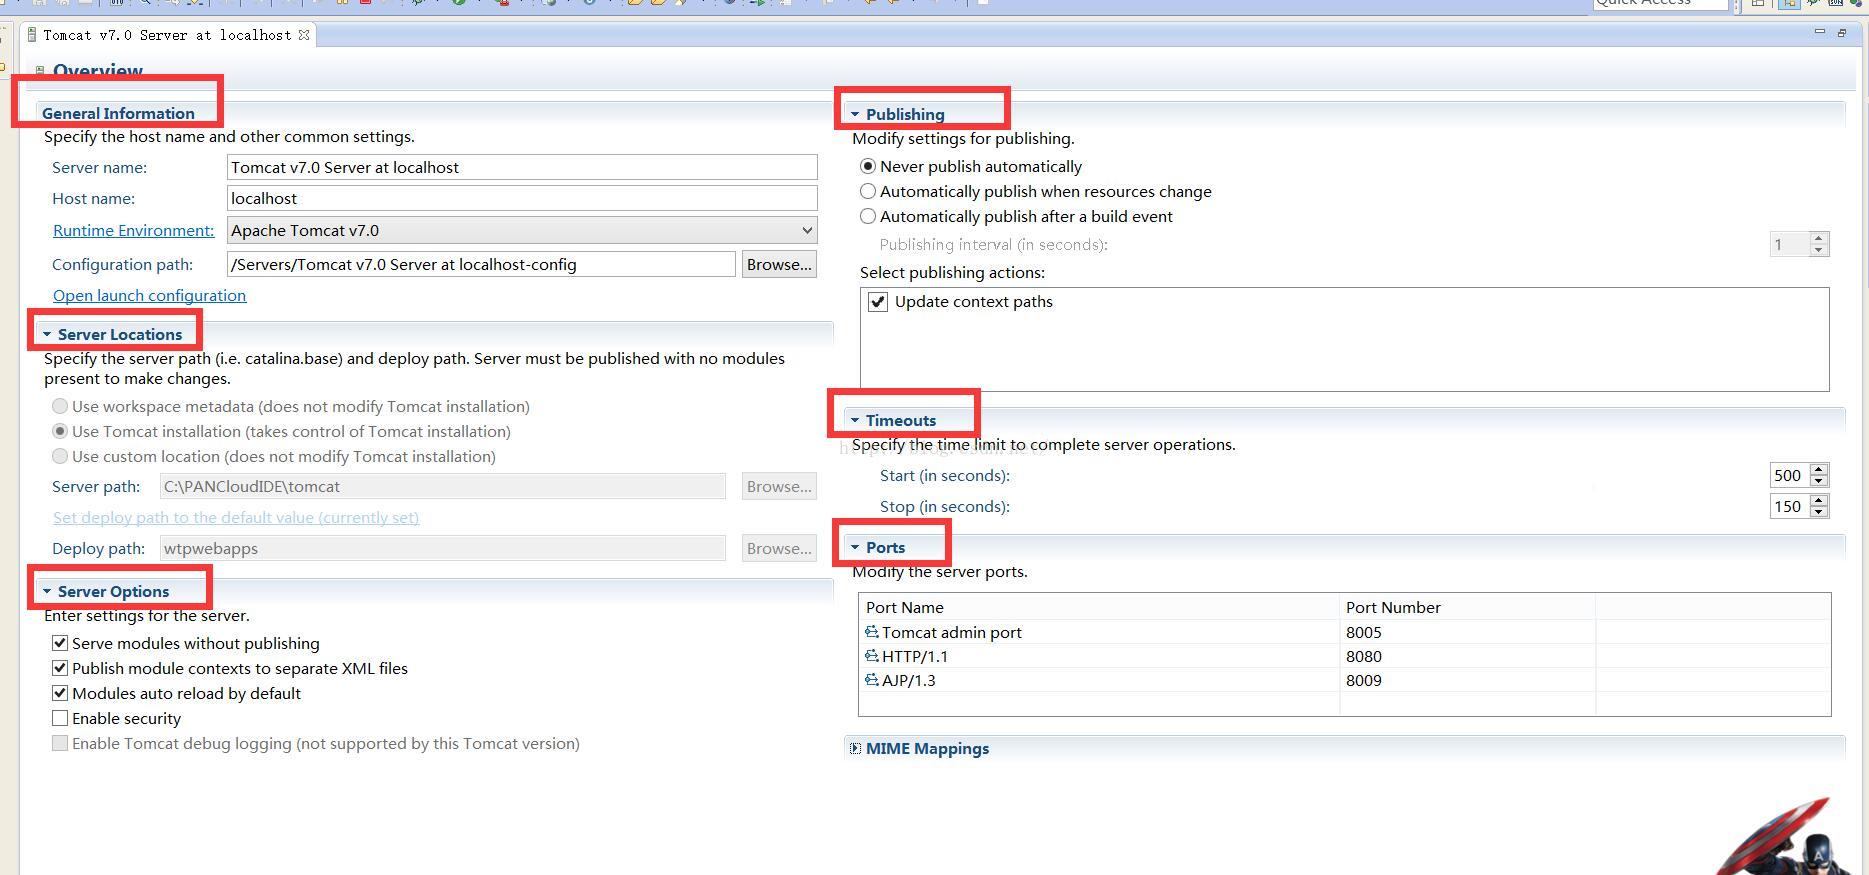Restore the editor area with the restore icon

[x=1842, y=32]
